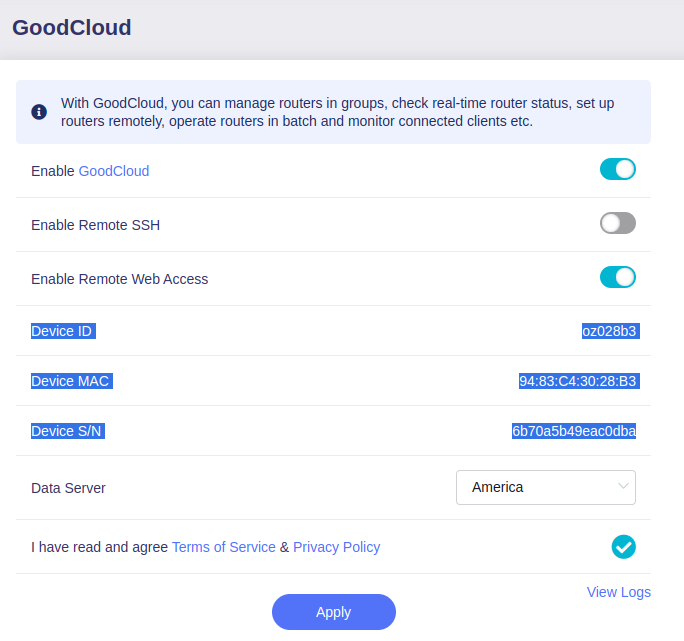
Task: Toggle the Enable GoodCloud switch
Action: 617,170
